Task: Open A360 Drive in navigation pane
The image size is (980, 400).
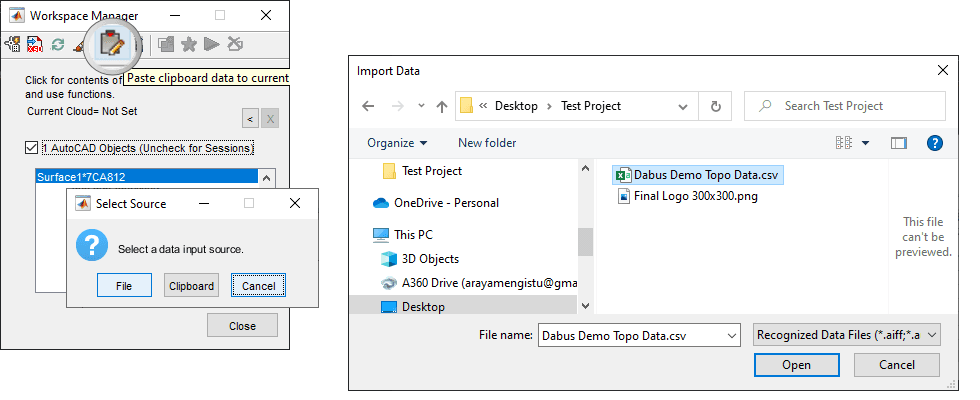Action: [x=479, y=283]
